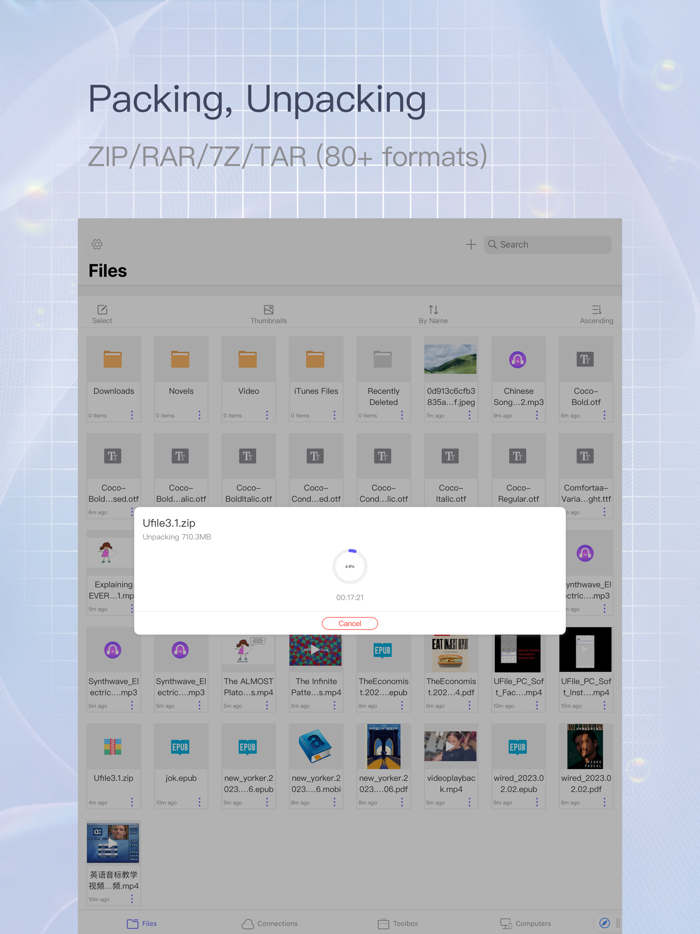The width and height of the screenshot is (700, 934).
Task: Play the Chinese-titled 英语音标教学 mp4
Action: point(113,863)
